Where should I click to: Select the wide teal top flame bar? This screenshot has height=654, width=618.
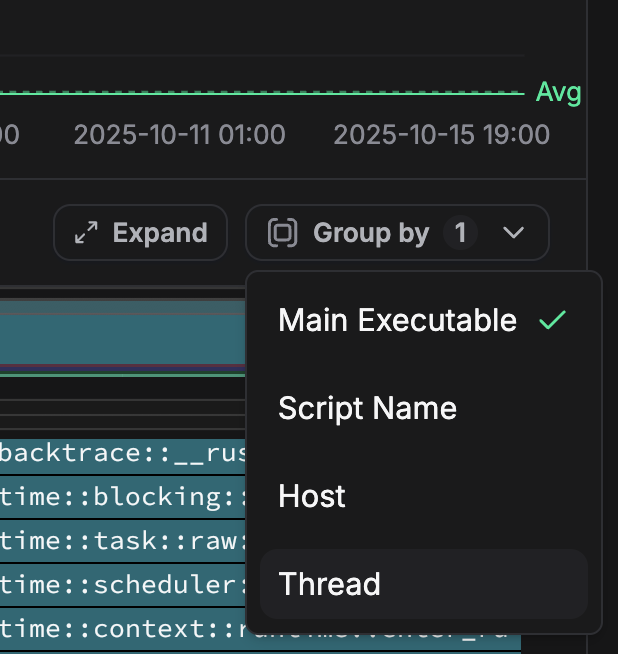tap(122, 338)
